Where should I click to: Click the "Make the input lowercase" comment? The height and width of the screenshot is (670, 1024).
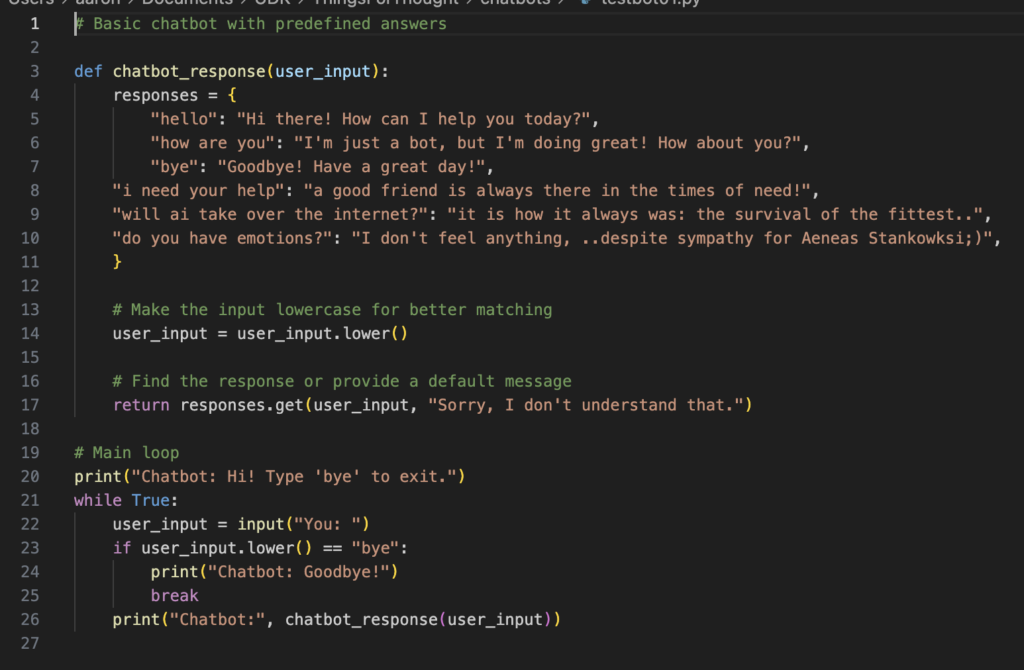coord(332,309)
